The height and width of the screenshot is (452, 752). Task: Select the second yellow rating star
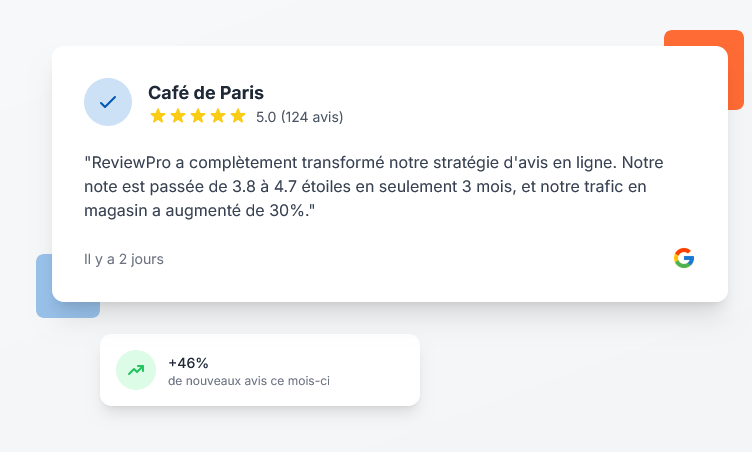(178, 116)
